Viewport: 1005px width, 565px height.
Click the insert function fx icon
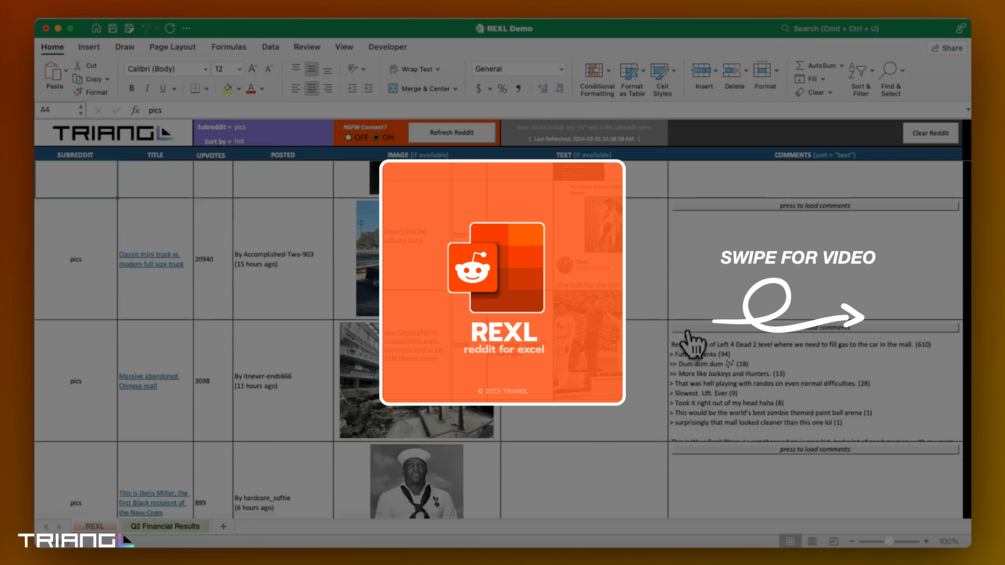pos(135,110)
